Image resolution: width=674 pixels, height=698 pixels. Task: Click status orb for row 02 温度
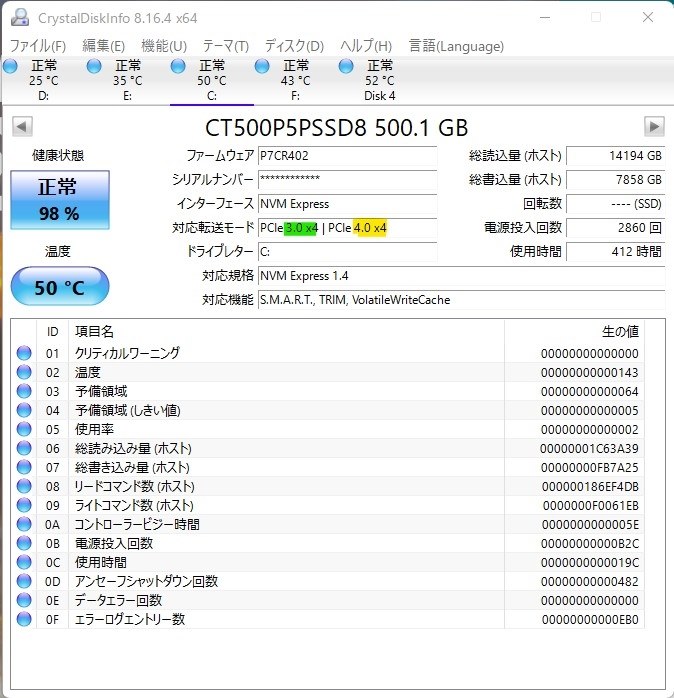(x=24, y=372)
